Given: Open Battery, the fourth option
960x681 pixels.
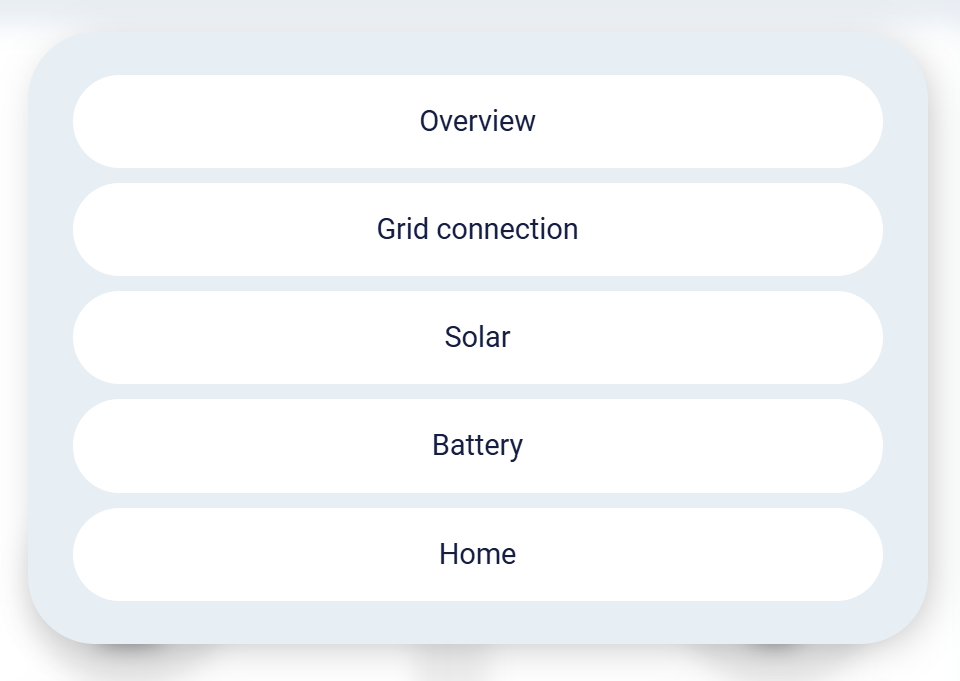Looking at the screenshot, I should pos(478,445).
